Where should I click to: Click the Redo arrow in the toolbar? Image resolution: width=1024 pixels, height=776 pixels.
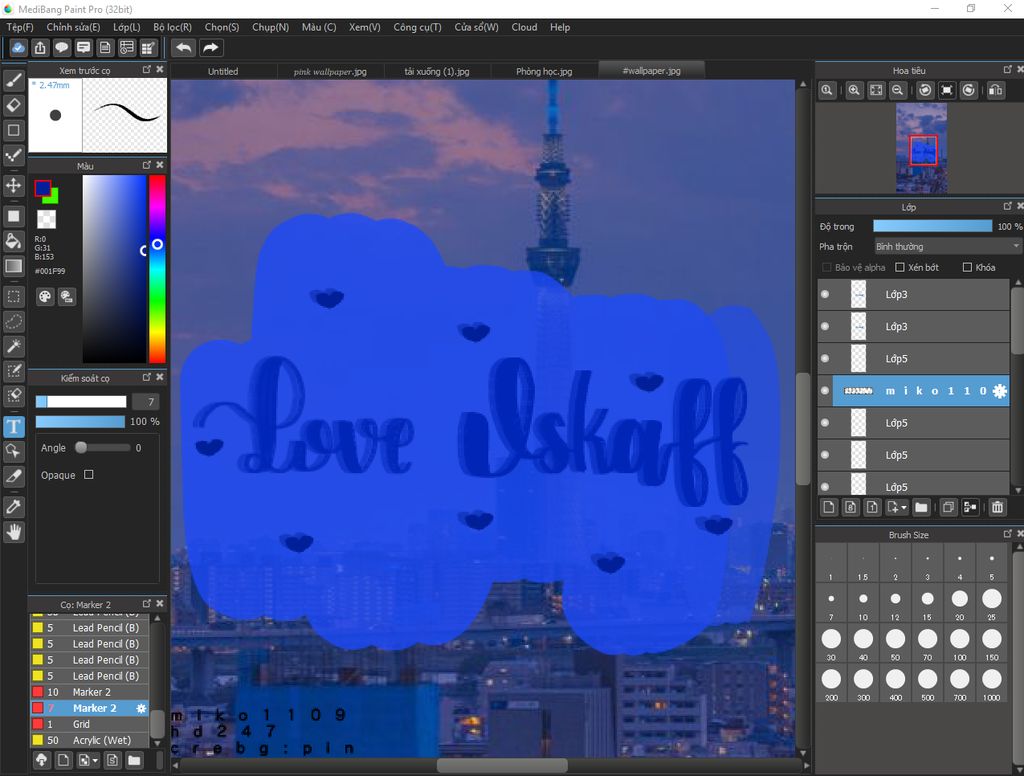click(x=210, y=48)
